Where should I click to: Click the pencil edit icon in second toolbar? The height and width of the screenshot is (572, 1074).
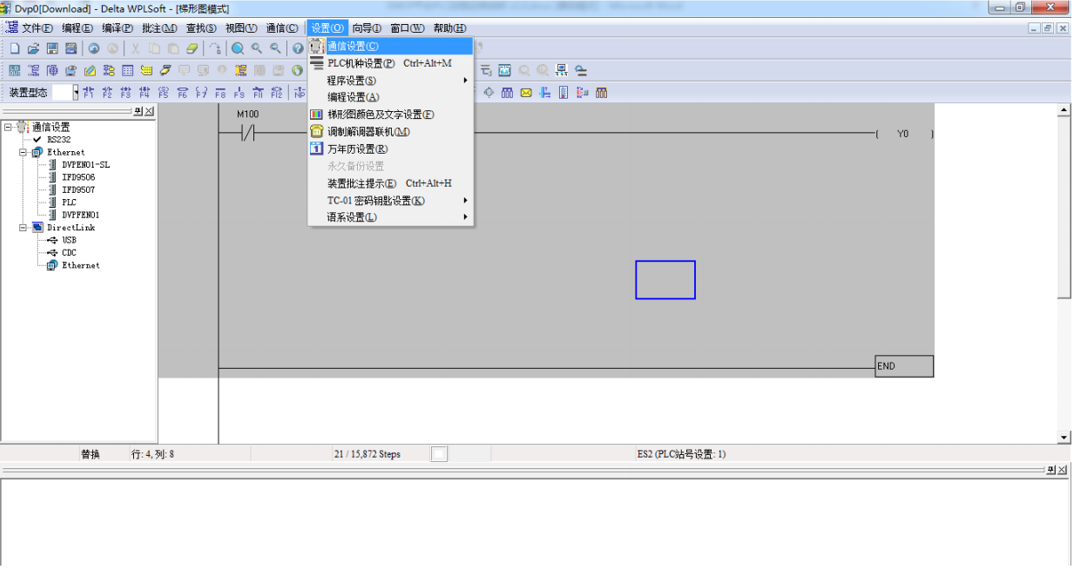(90, 71)
